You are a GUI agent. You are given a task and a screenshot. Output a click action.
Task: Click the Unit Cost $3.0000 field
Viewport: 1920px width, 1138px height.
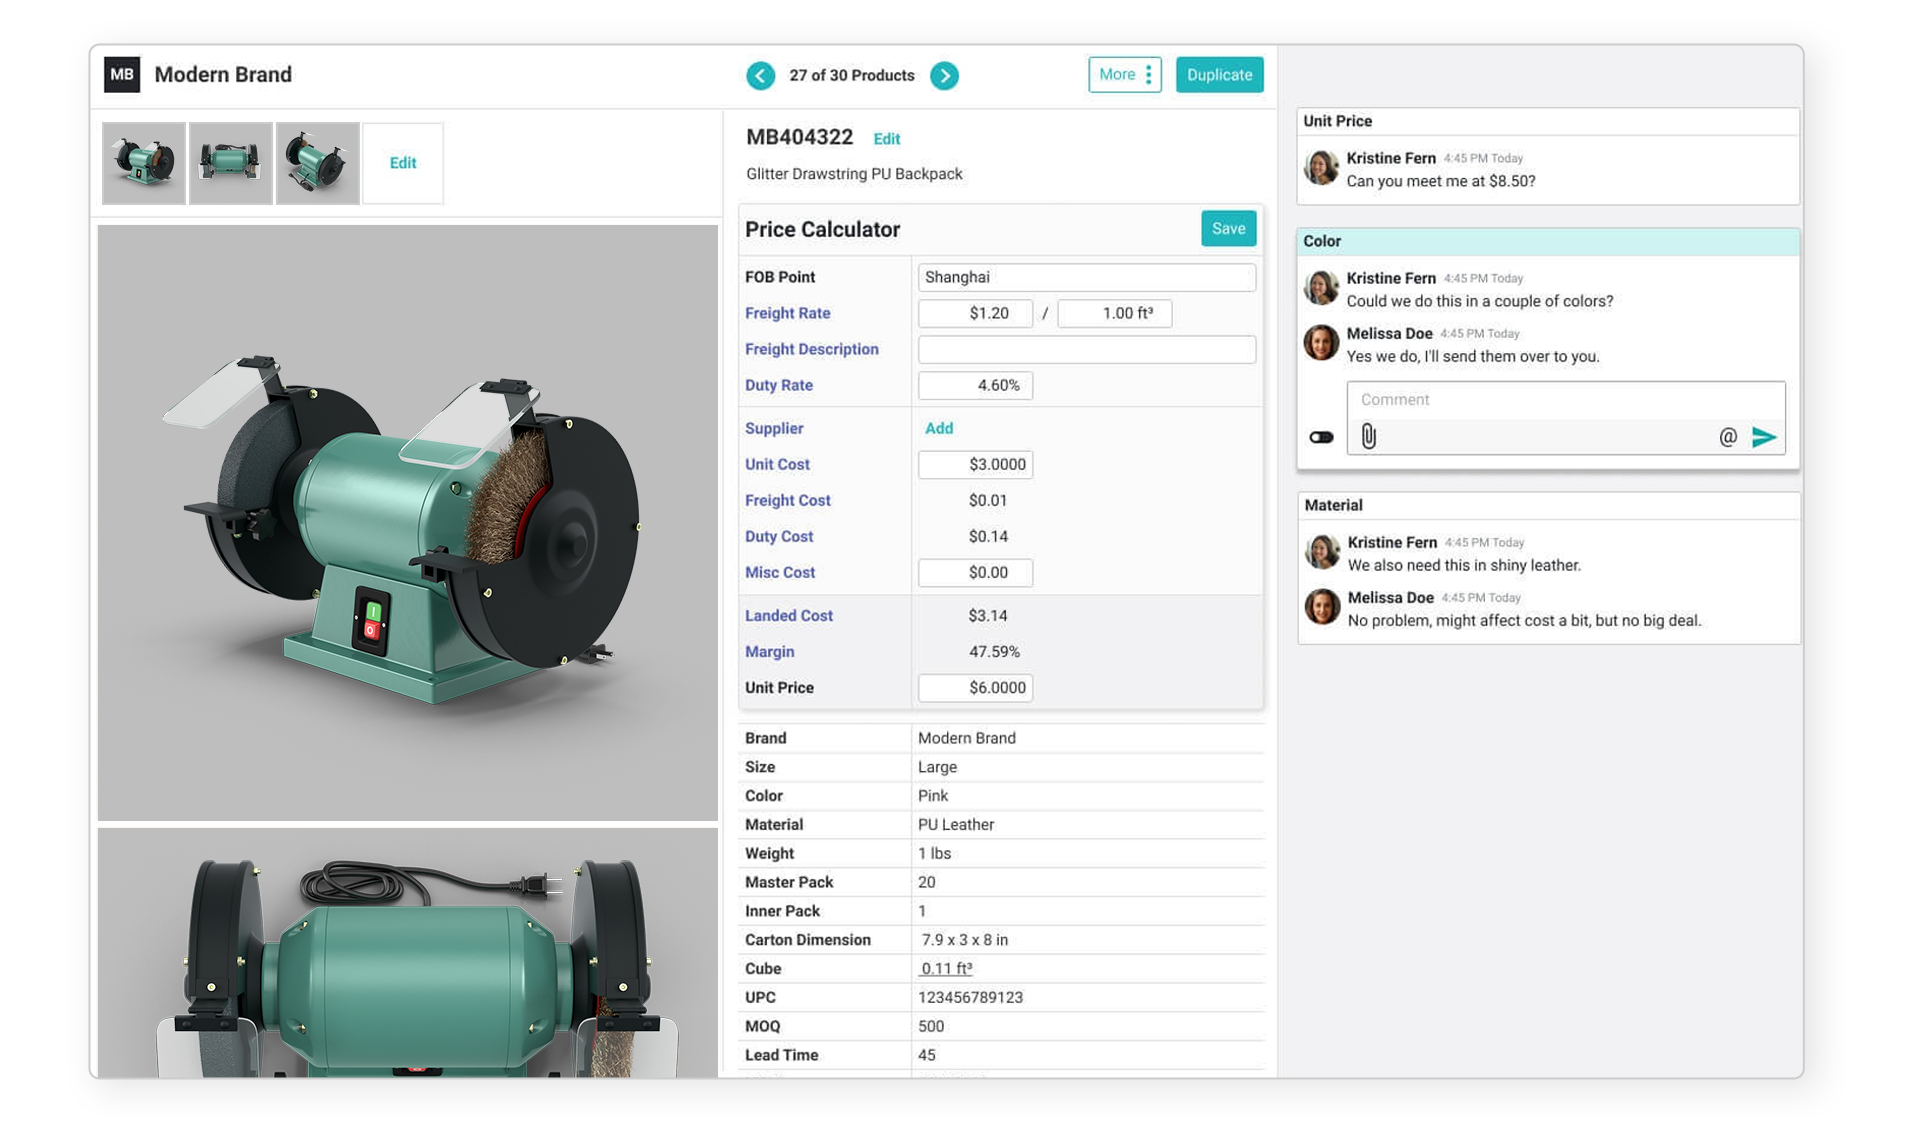(x=975, y=464)
